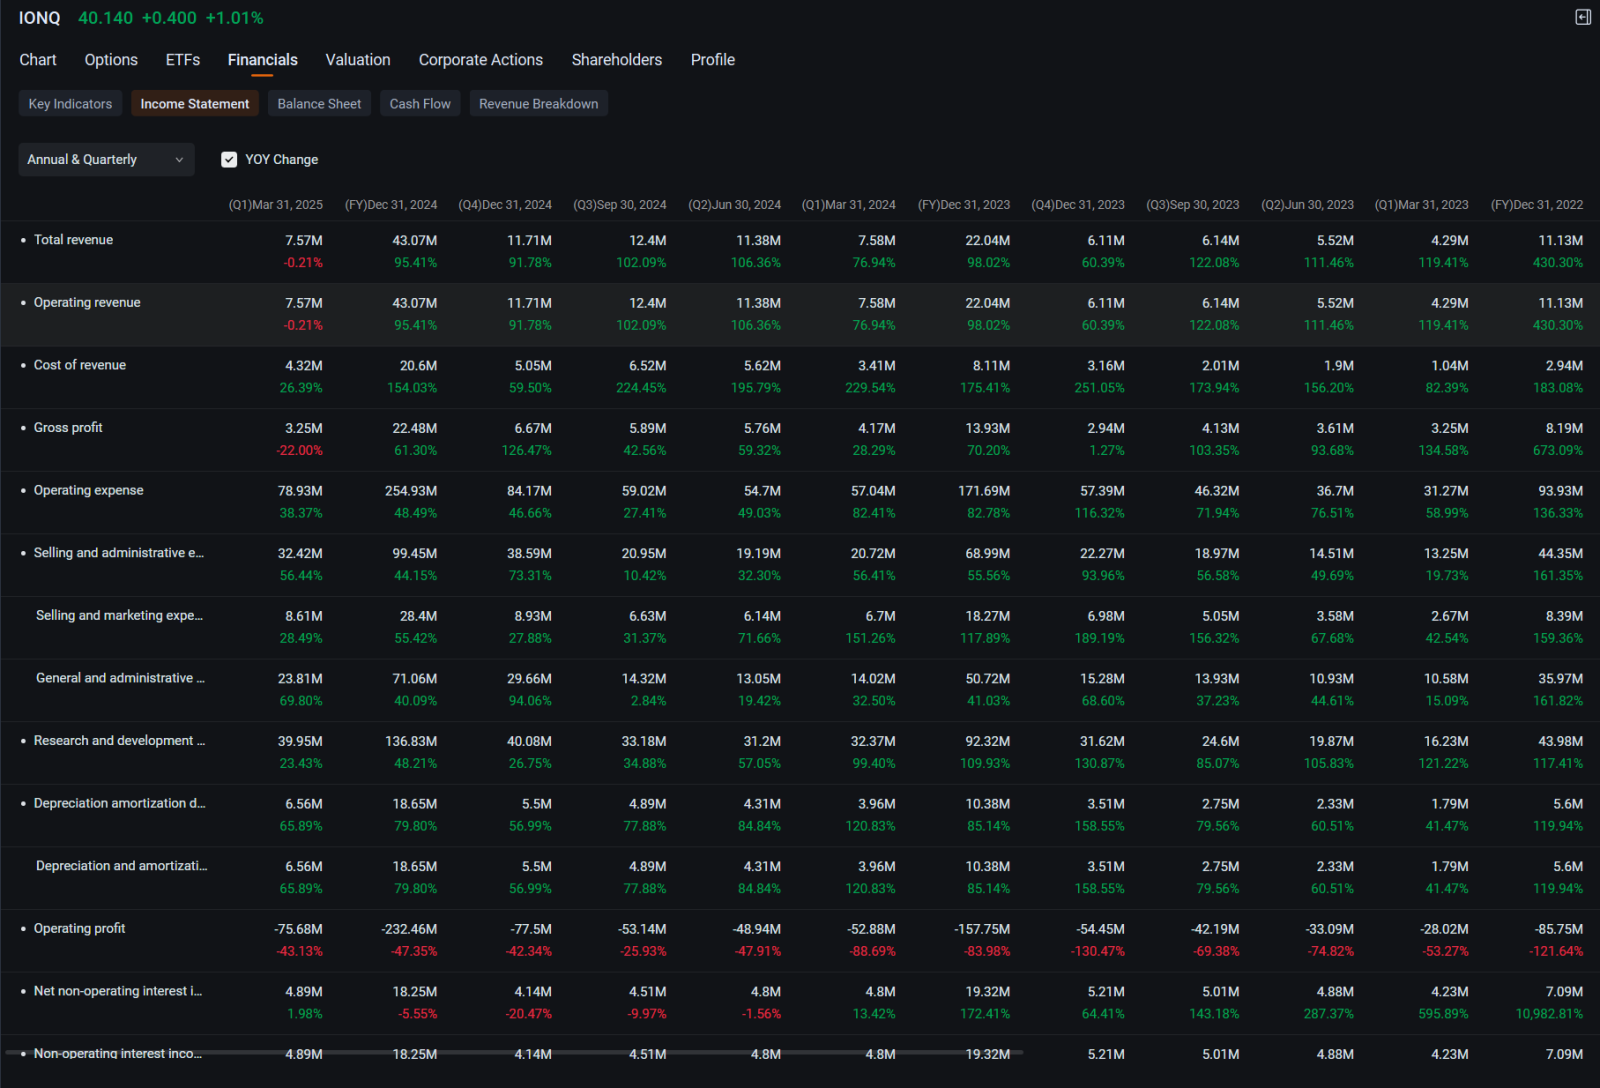Click the panel collapse icon at top right
1600x1088 pixels.
coord(1583,17)
